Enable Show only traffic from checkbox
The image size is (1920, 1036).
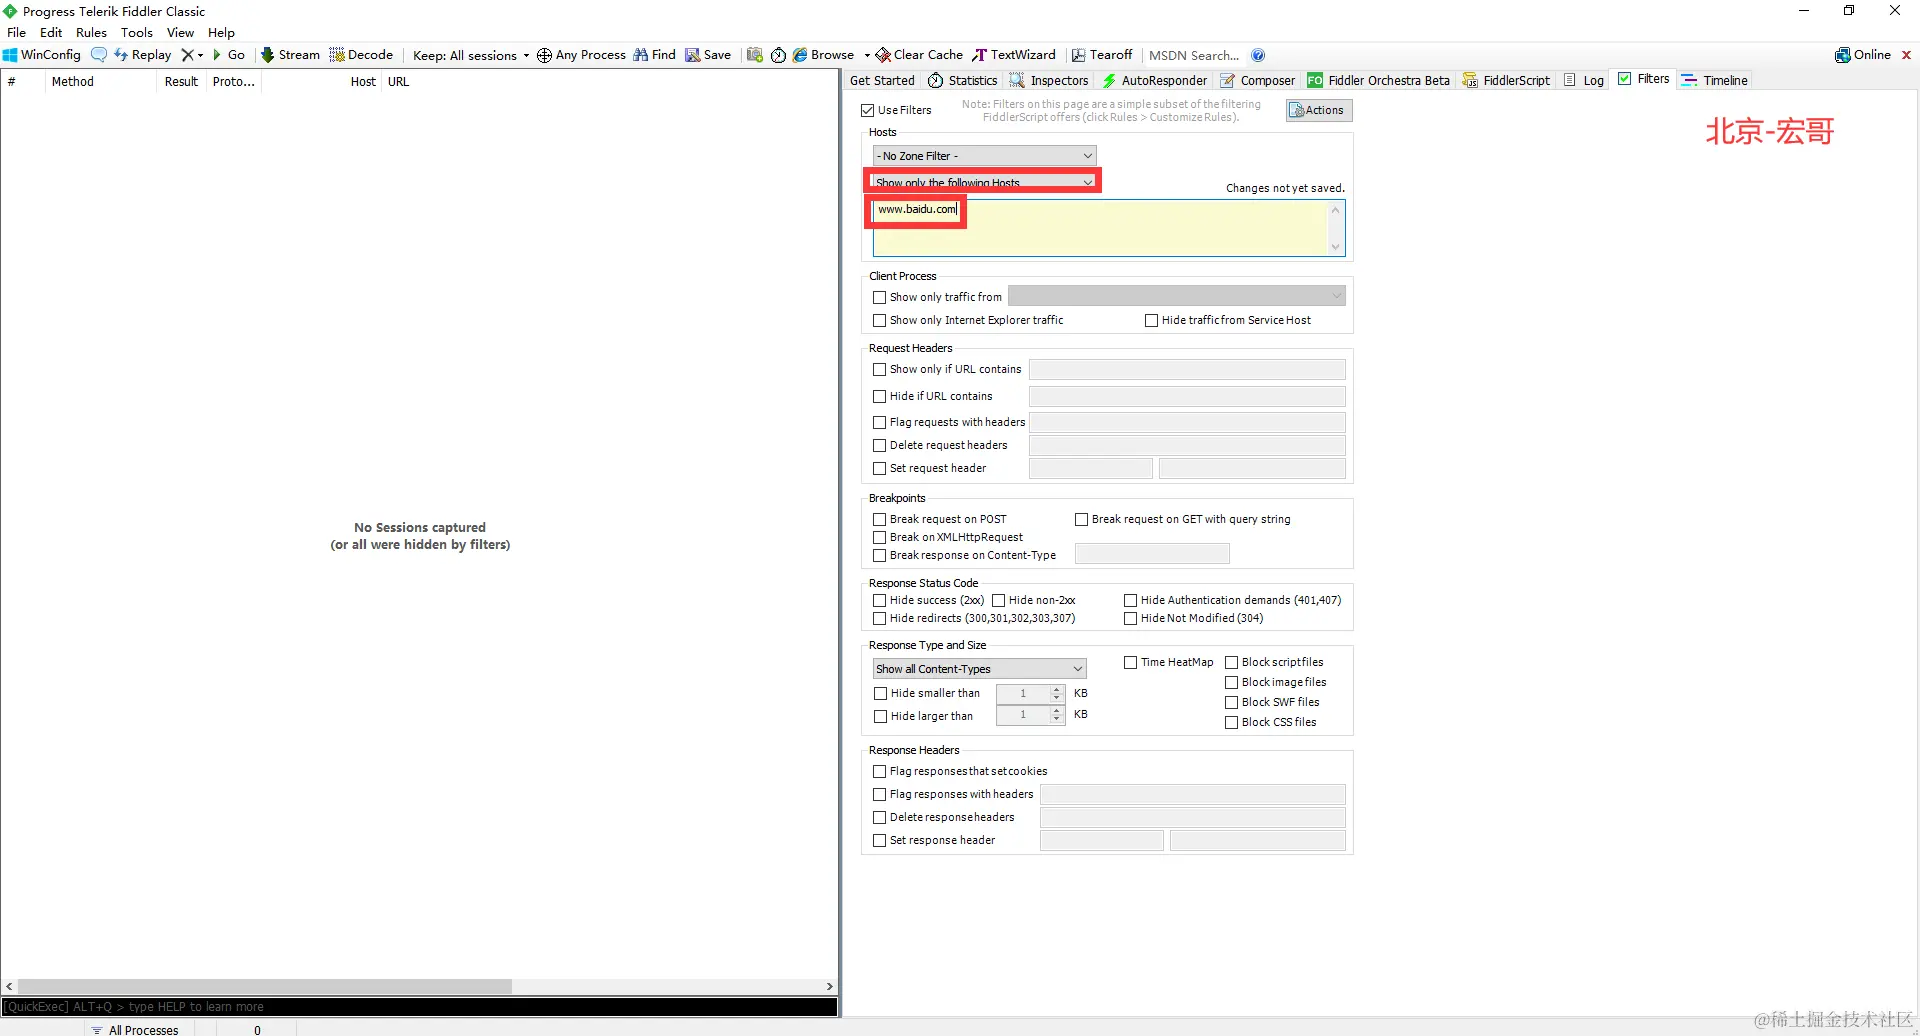880,297
